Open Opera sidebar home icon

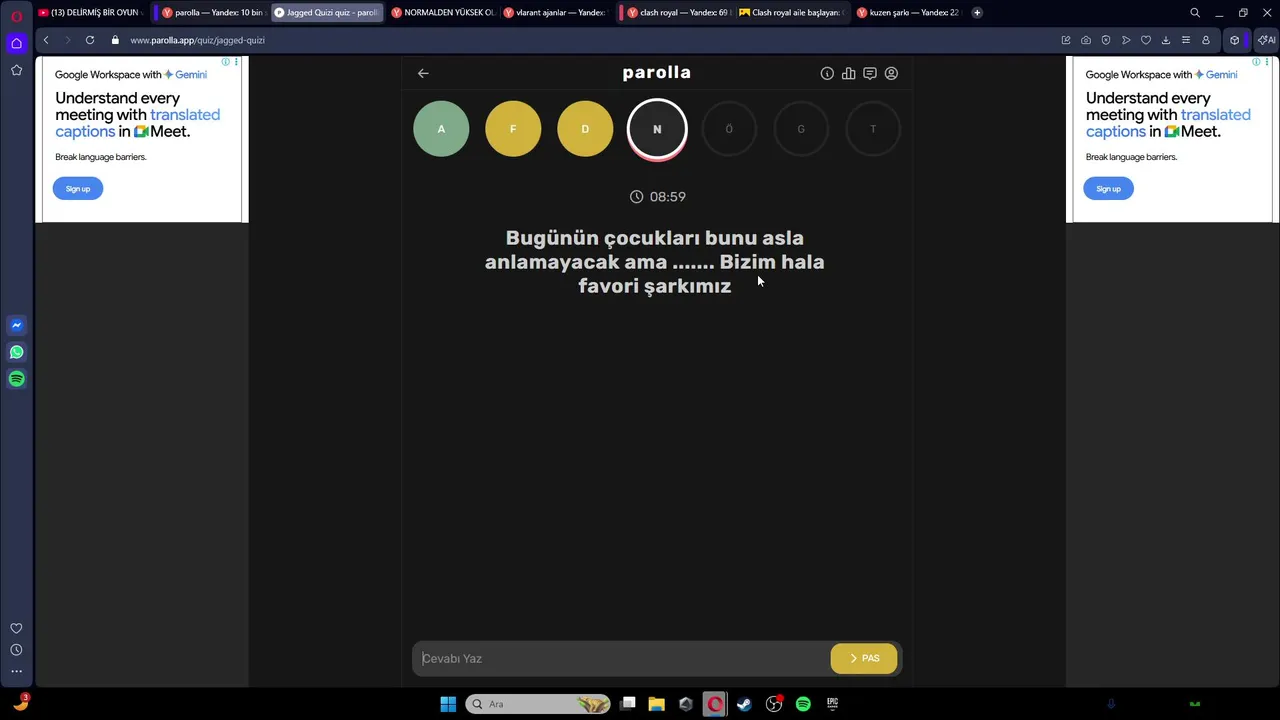pyautogui.click(x=16, y=43)
